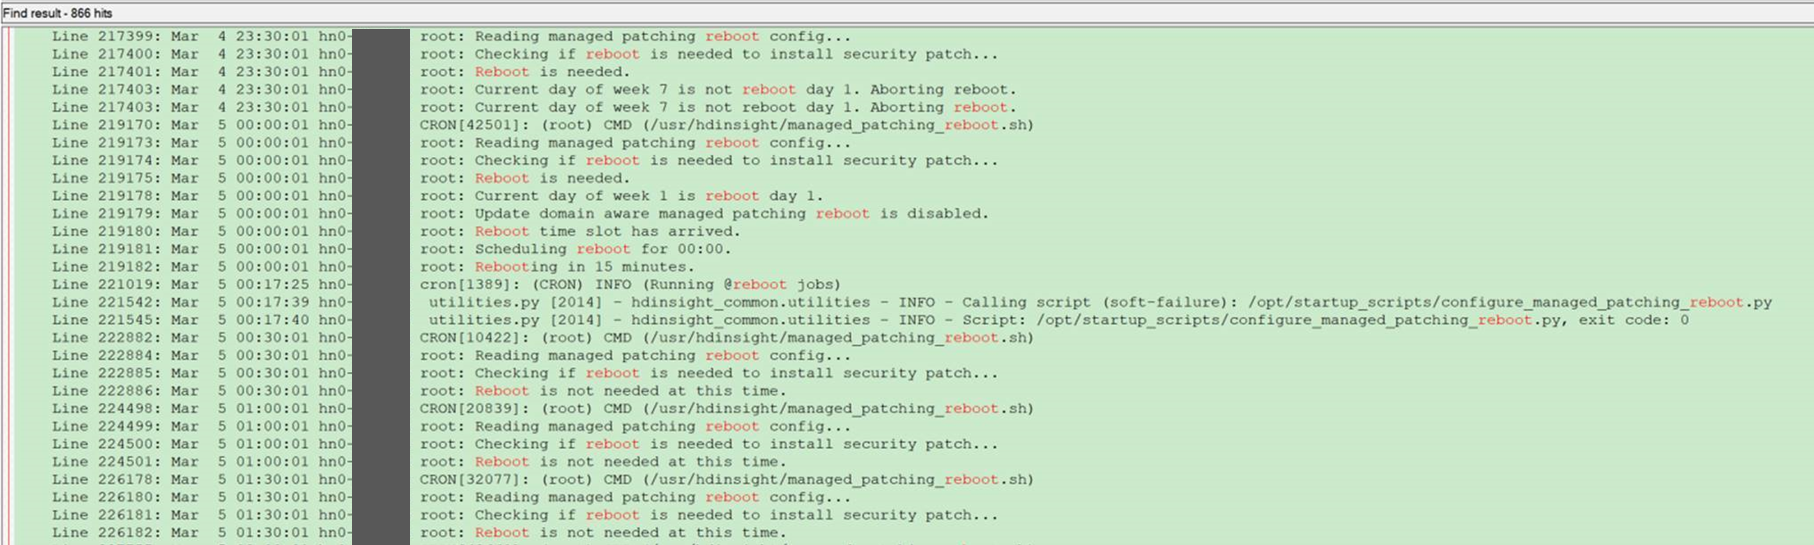The height and width of the screenshot is (545, 1814).
Task: Click Line 219179 domain aware patching disabled
Action: pyautogui.click(x=704, y=214)
